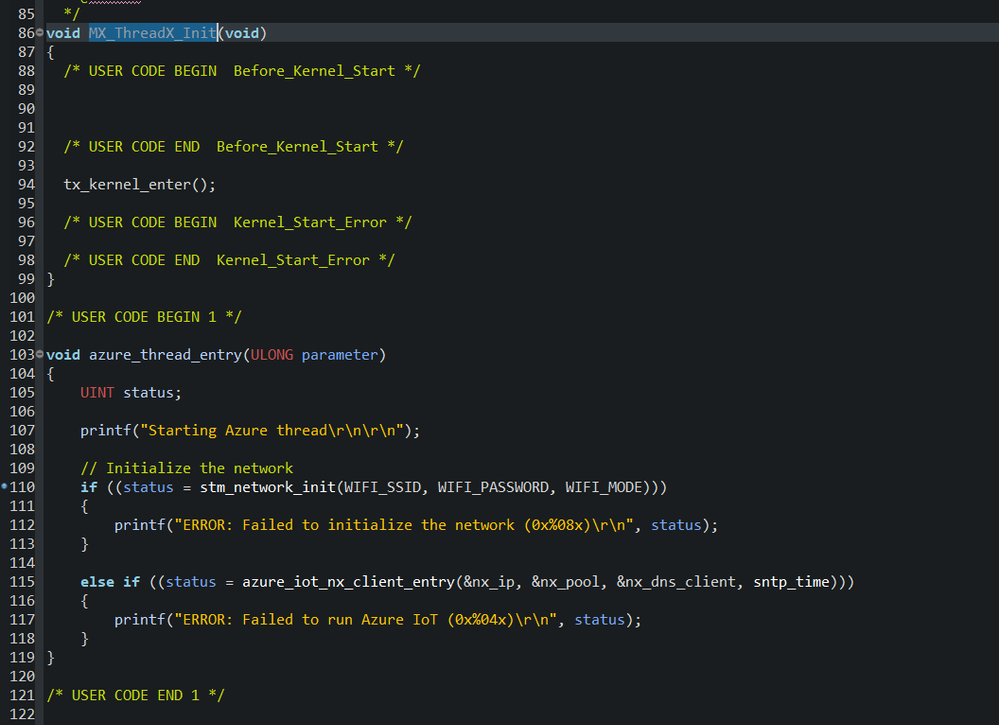Click the "Failed to initialize the network" string
The image size is (999, 725).
click(404, 526)
